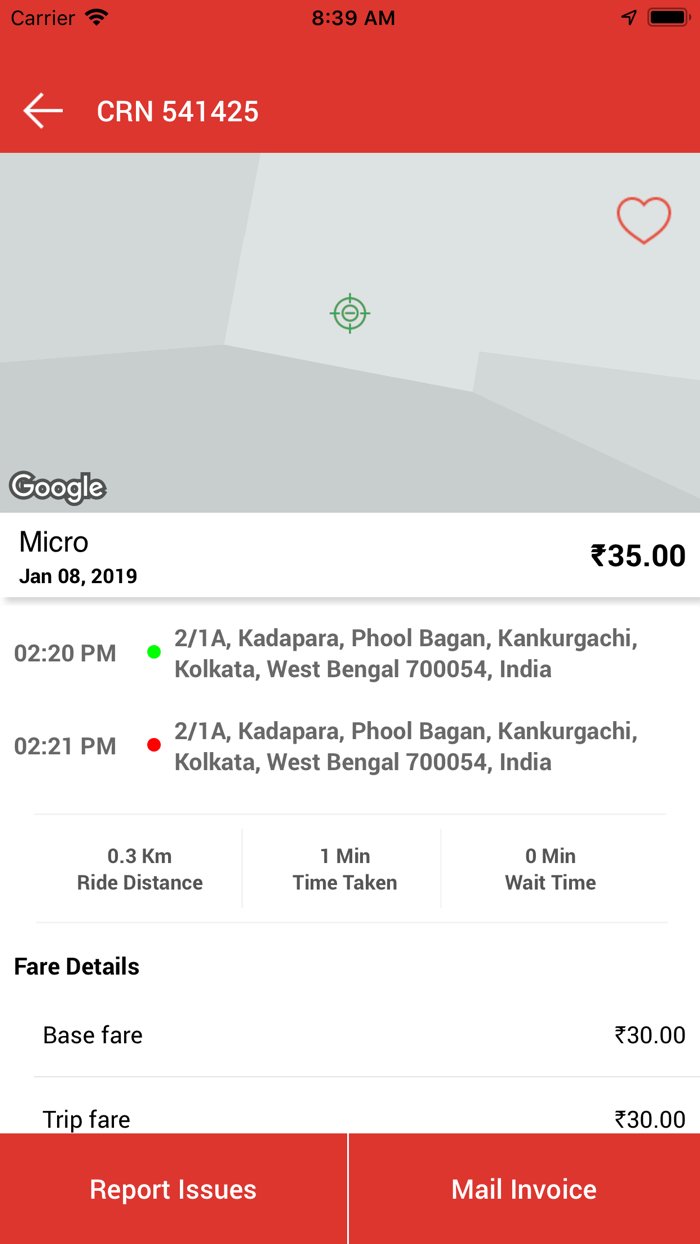Tap the CRN 541425 title
700x1244 pixels.
click(178, 111)
